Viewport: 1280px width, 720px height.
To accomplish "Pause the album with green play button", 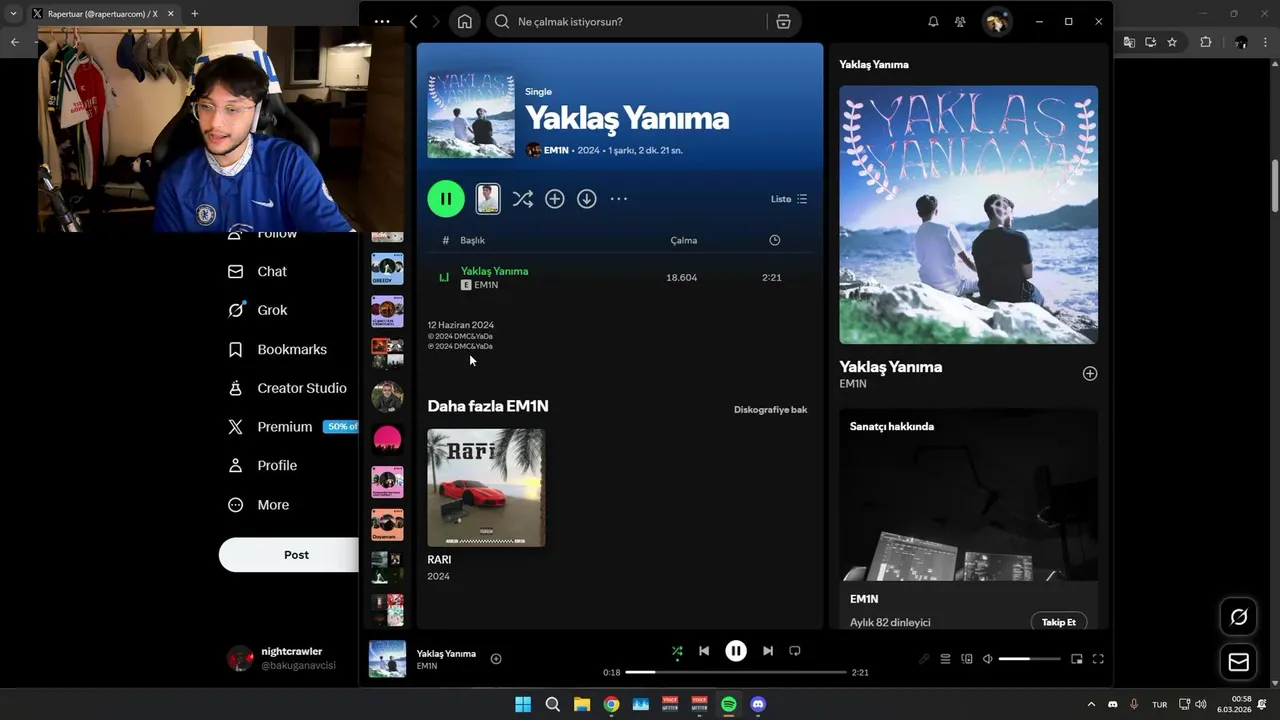I will point(446,198).
